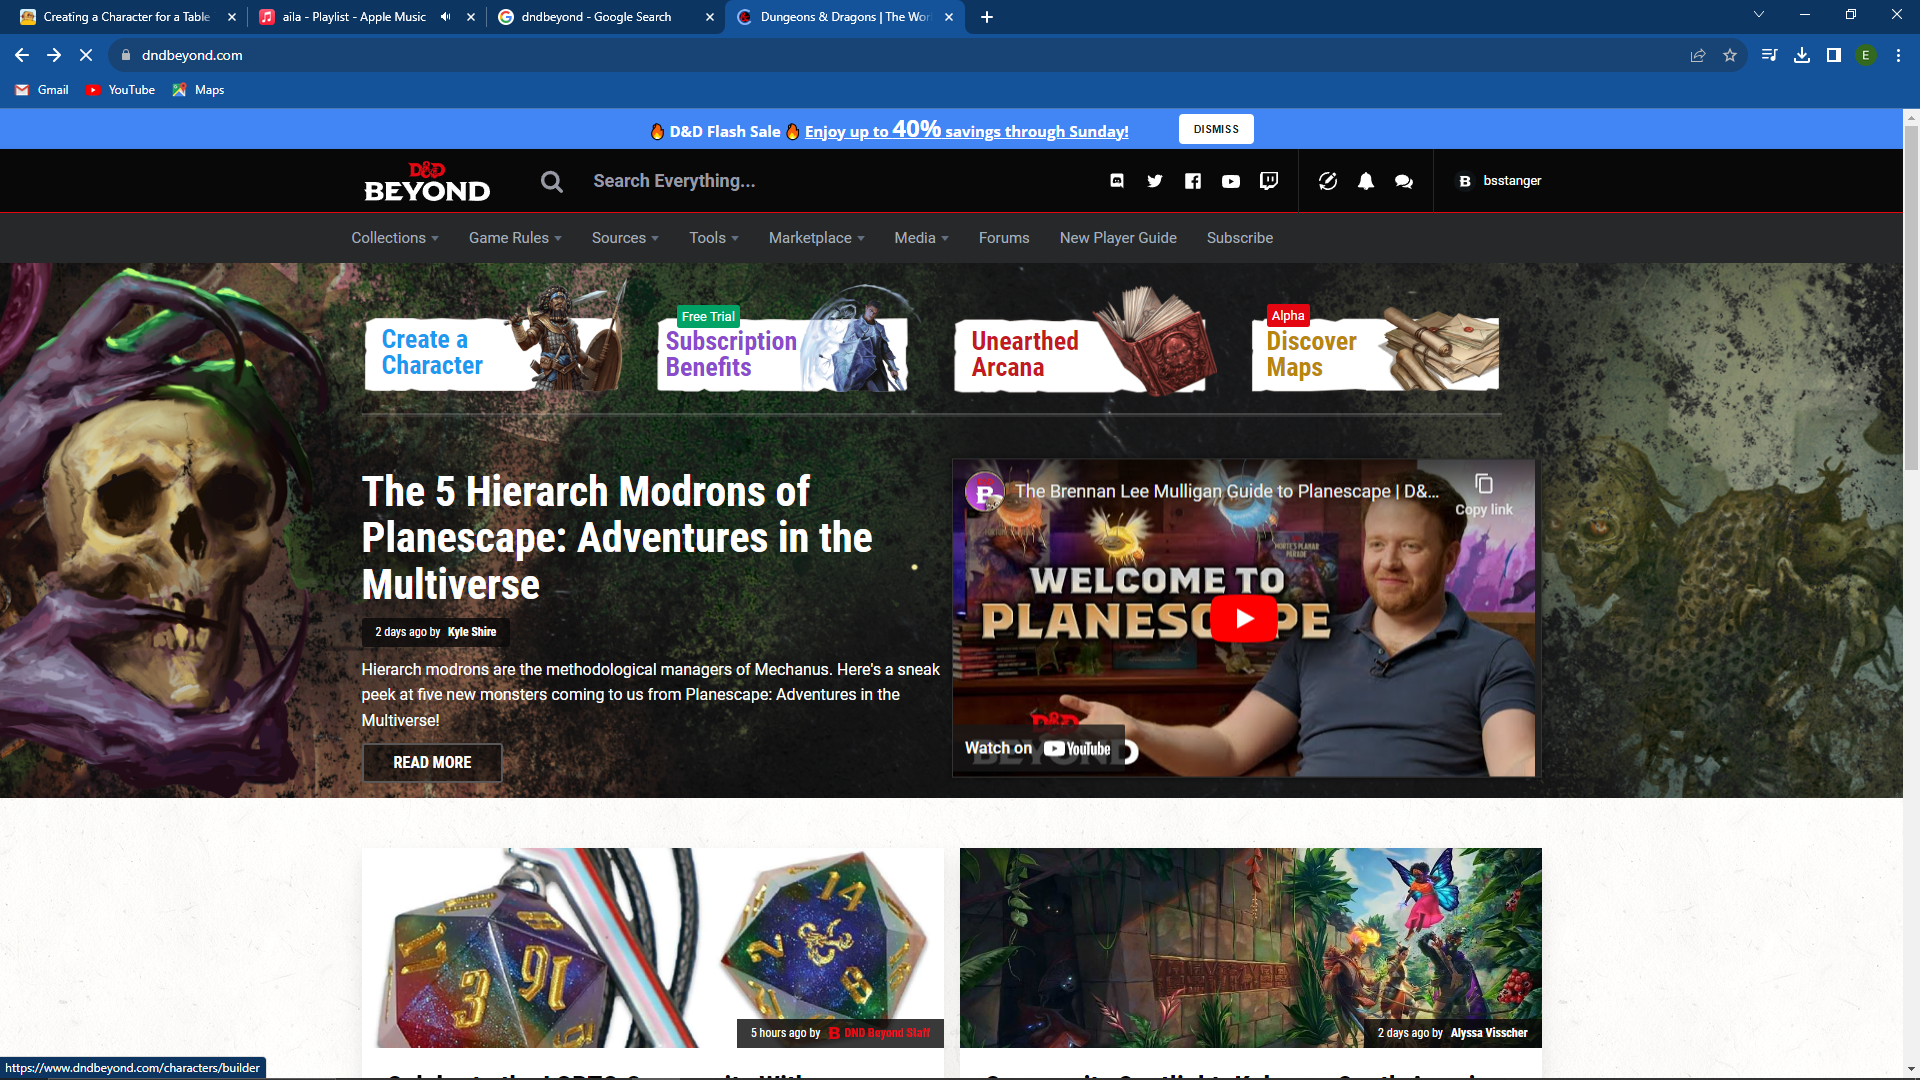Play the Planescape YouTube video
The width and height of the screenshot is (1920, 1080).
[1244, 618]
